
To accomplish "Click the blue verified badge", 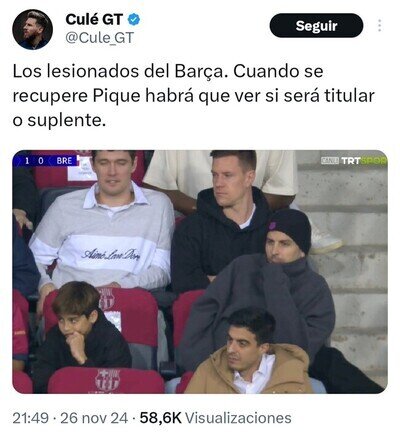I will 134,20.
